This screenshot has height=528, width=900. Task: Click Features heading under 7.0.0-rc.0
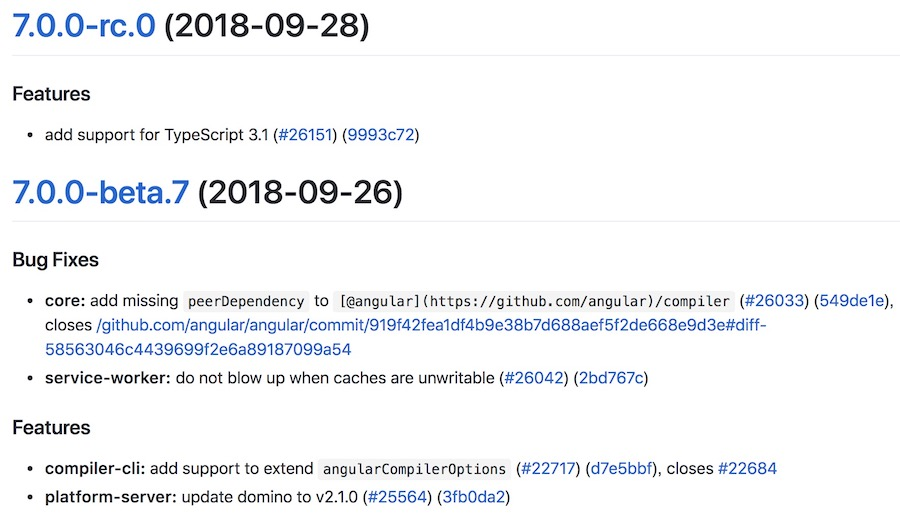(52, 94)
